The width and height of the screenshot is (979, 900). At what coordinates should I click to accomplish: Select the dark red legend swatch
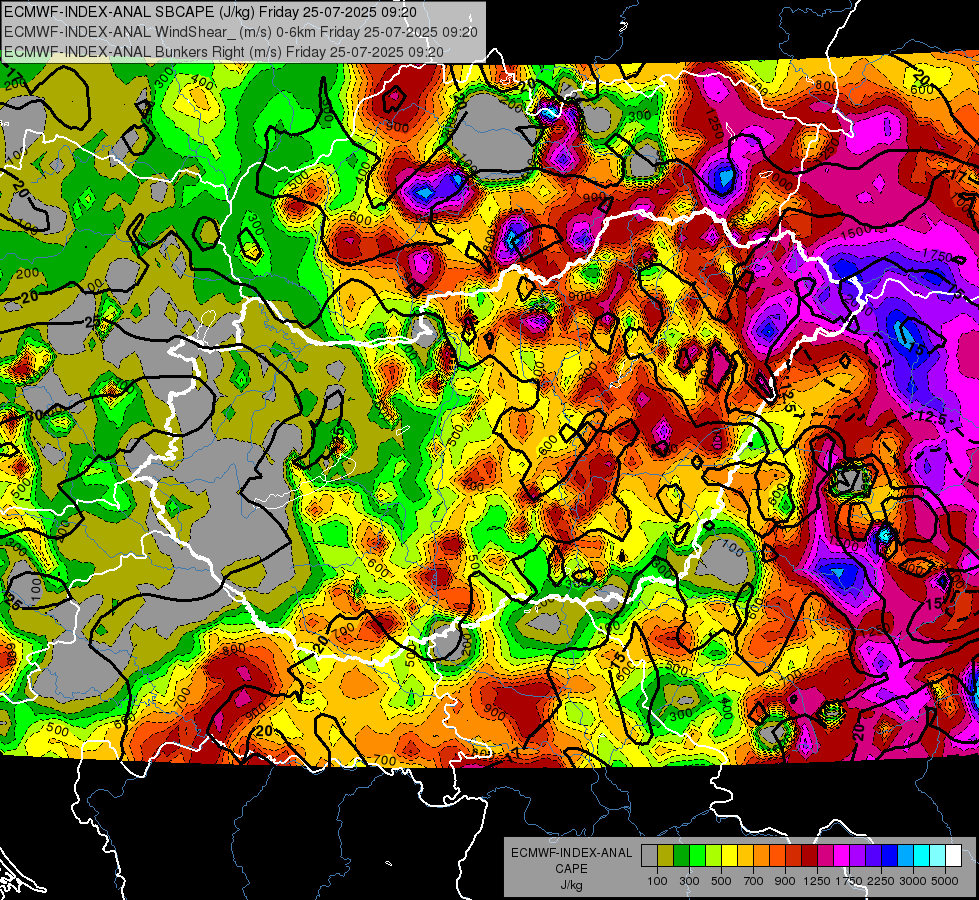[x=809, y=855]
